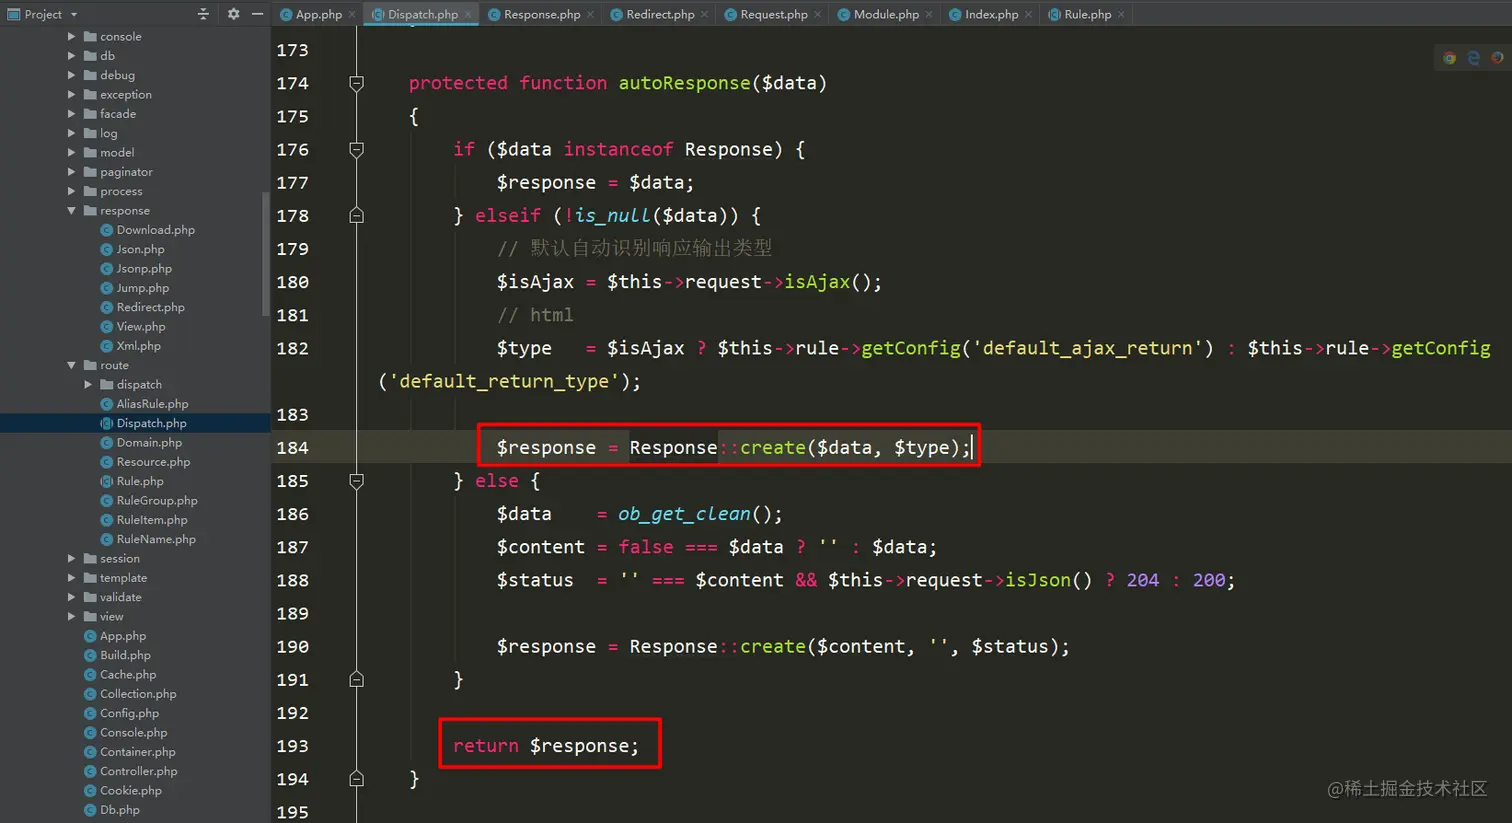Open RuleGroup.php in project tree

(148, 501)
